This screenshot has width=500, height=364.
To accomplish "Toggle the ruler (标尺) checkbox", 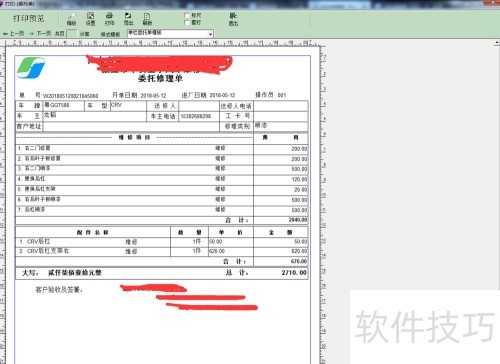I will click(187, 15).
